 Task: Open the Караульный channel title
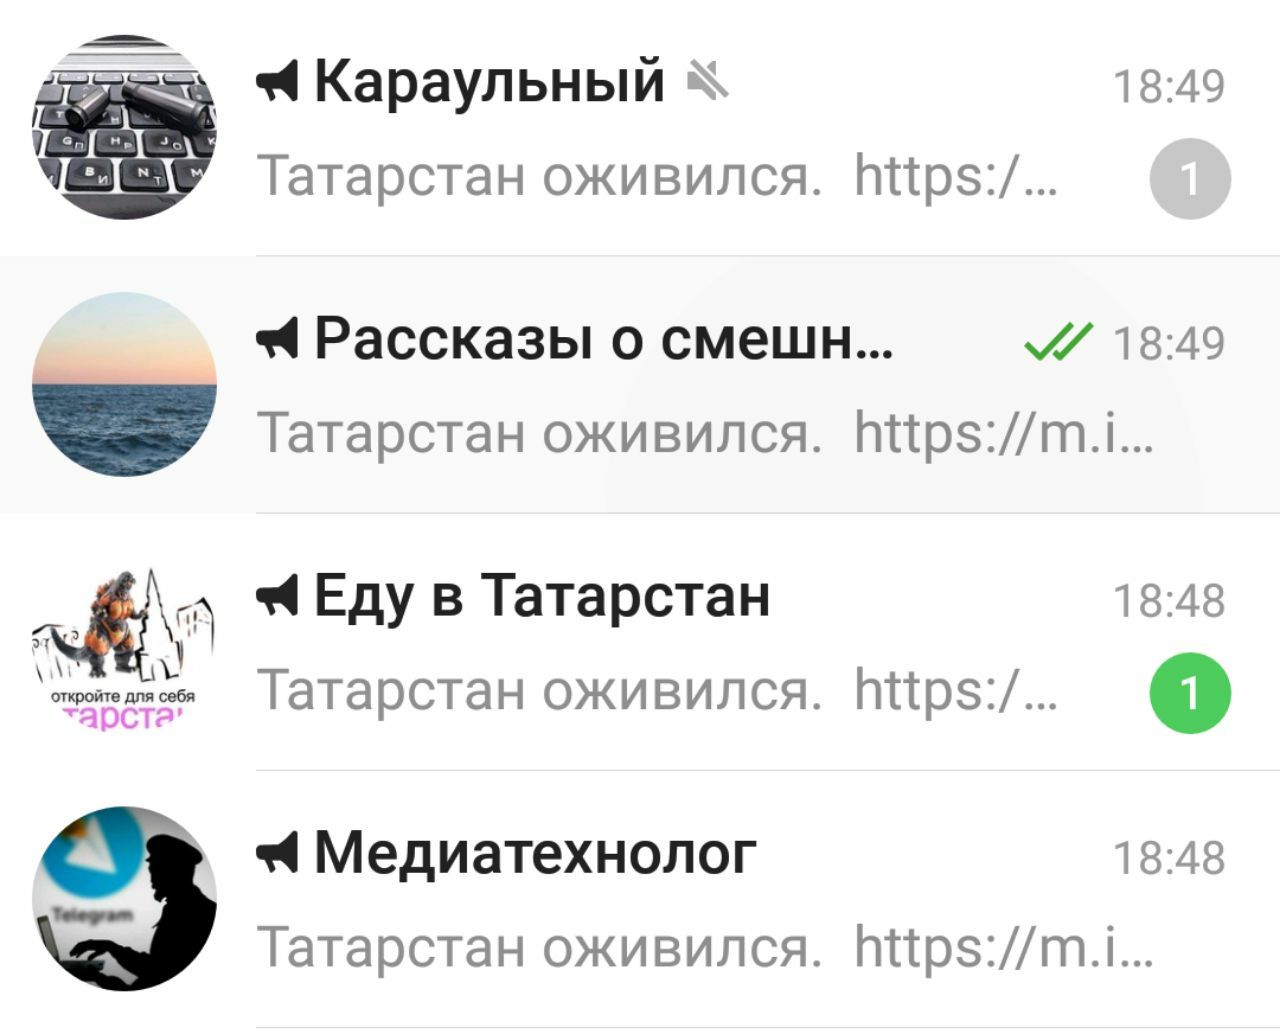click(x=489, y=82)
